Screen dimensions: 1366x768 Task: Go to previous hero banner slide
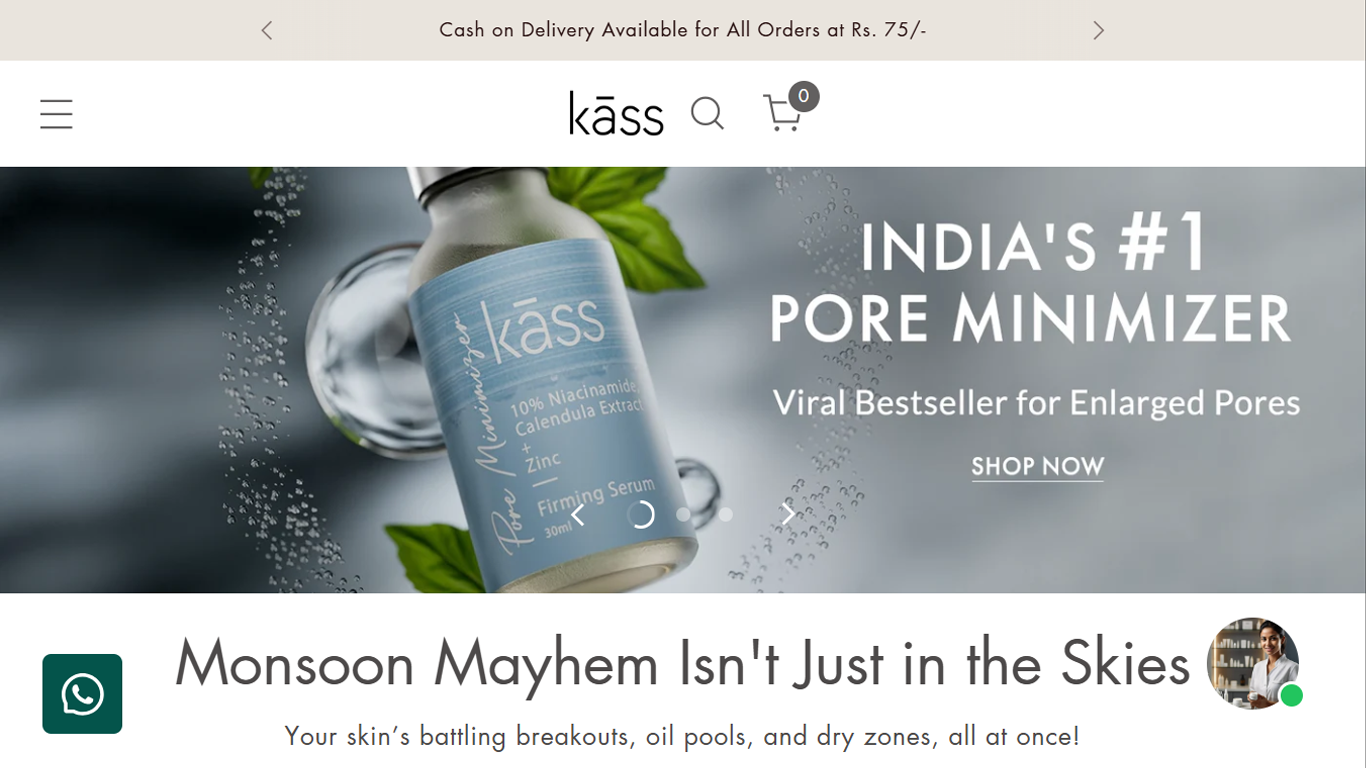coord(577,514)
